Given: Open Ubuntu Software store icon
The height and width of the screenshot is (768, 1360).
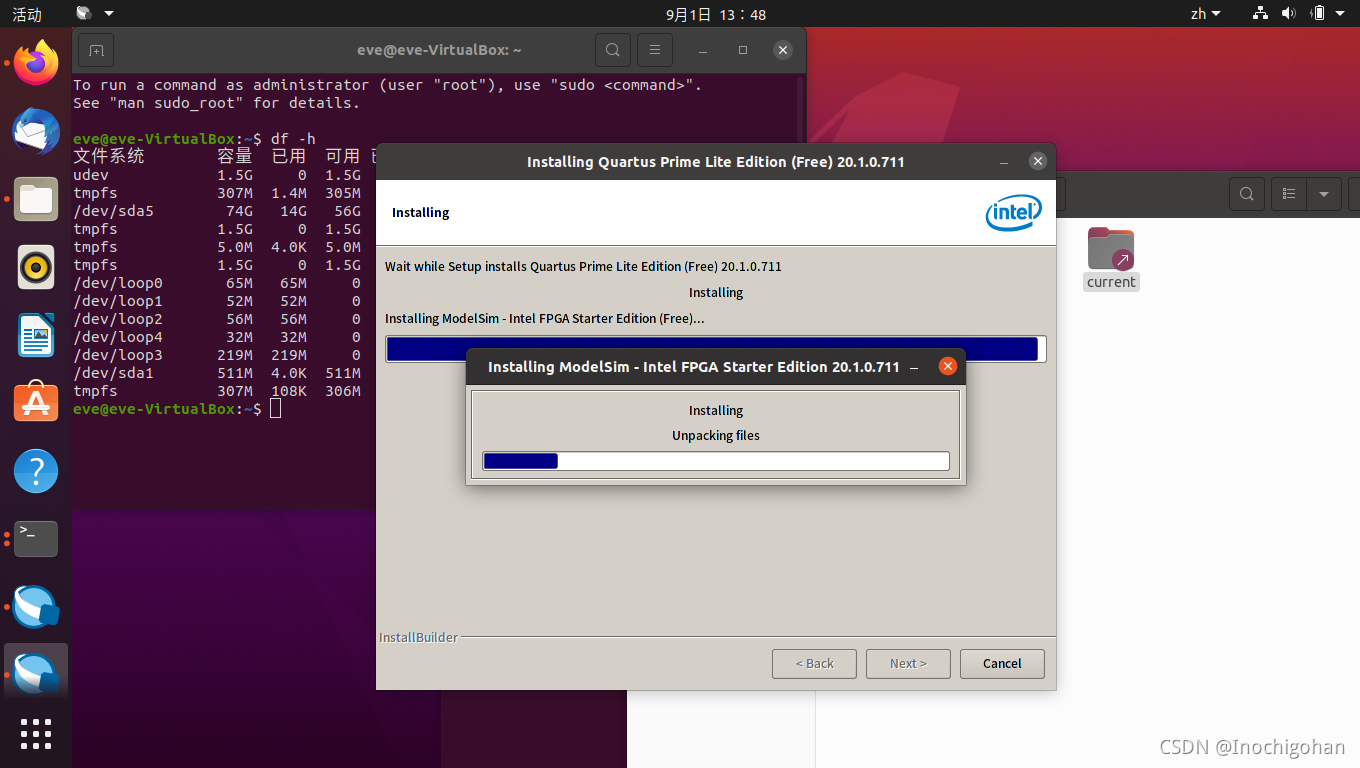Looking at the screenshot, I should [36, 402].
